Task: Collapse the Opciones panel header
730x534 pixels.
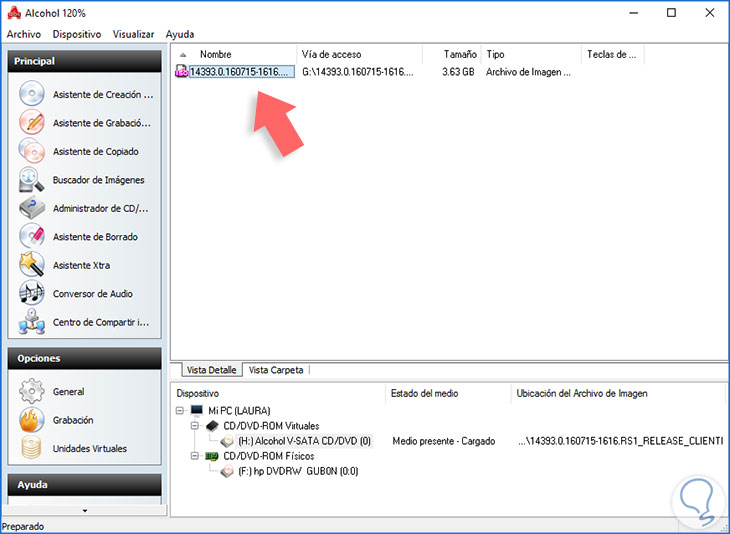Action: [84, 358]
